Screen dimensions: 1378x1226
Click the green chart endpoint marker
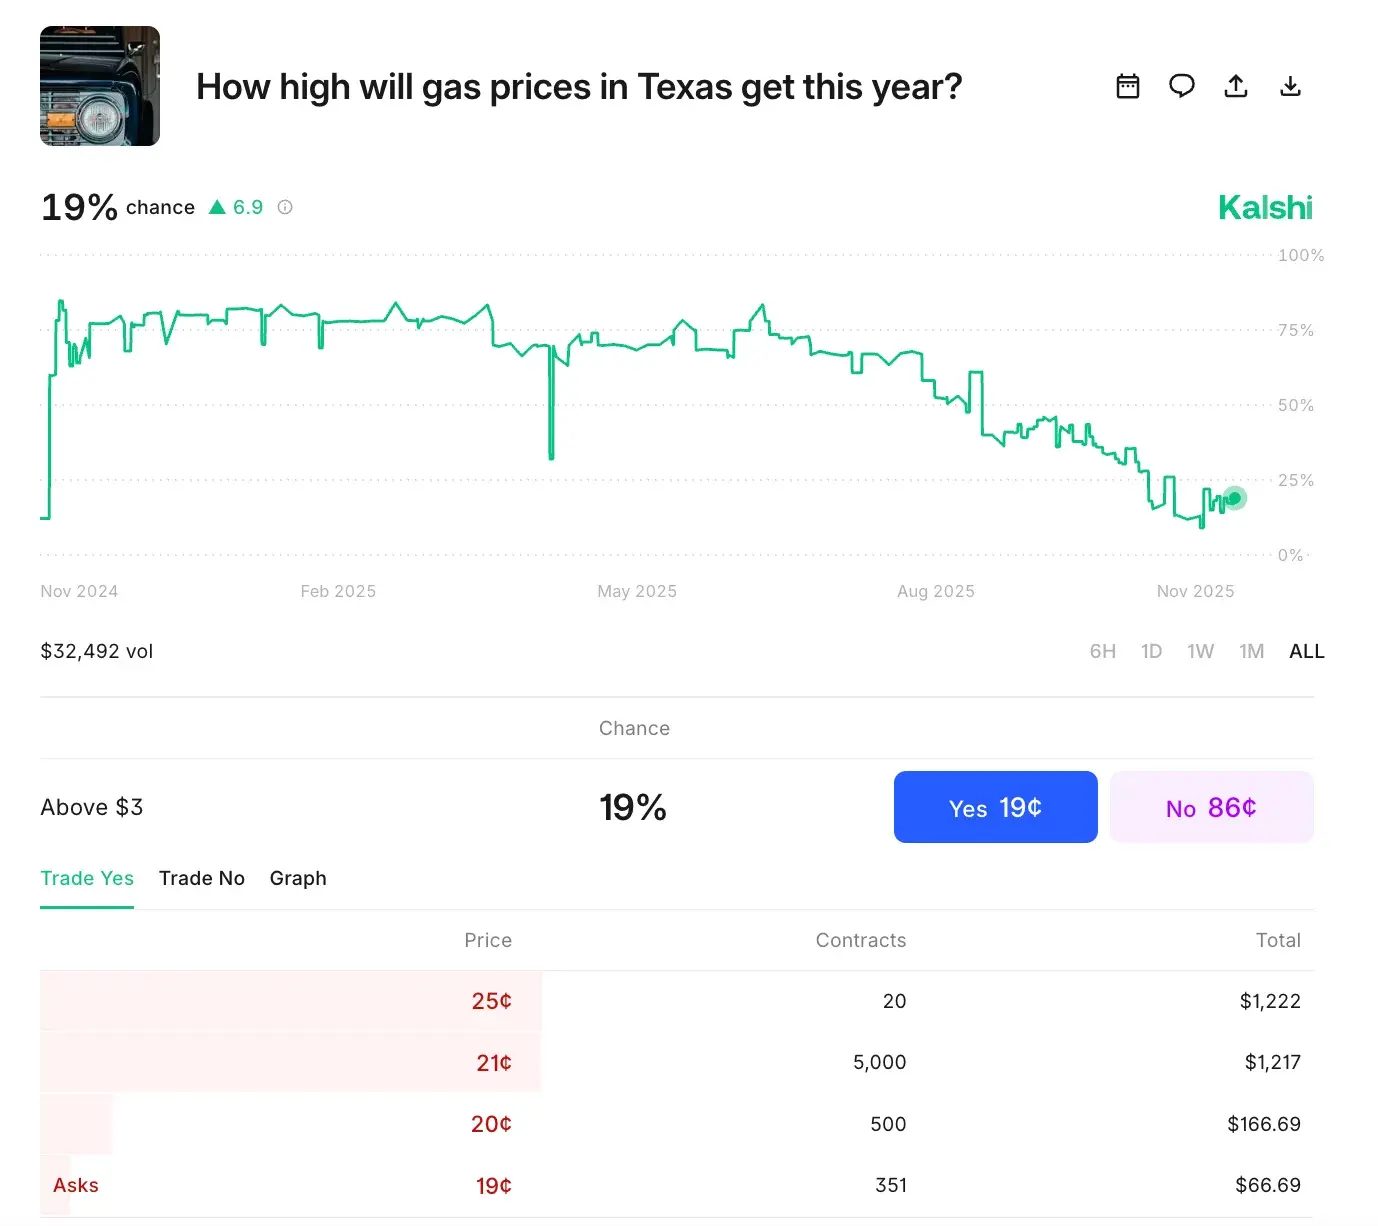(x=1234, y=497)
